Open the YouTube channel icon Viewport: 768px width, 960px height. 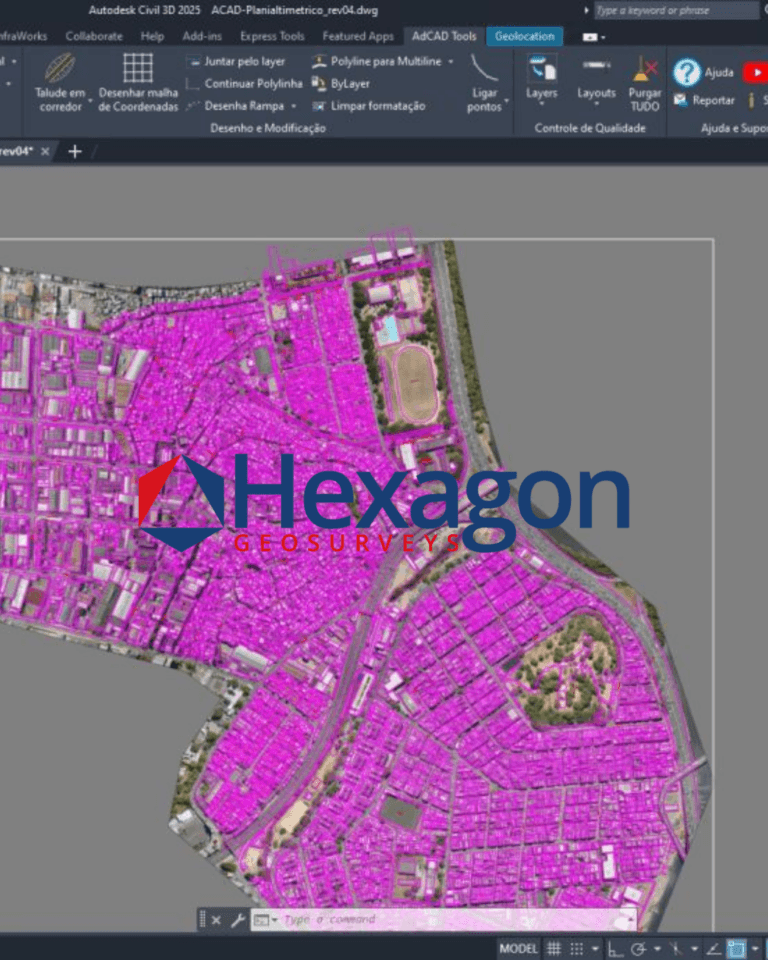pyautogui.click(x=756, y=72)
